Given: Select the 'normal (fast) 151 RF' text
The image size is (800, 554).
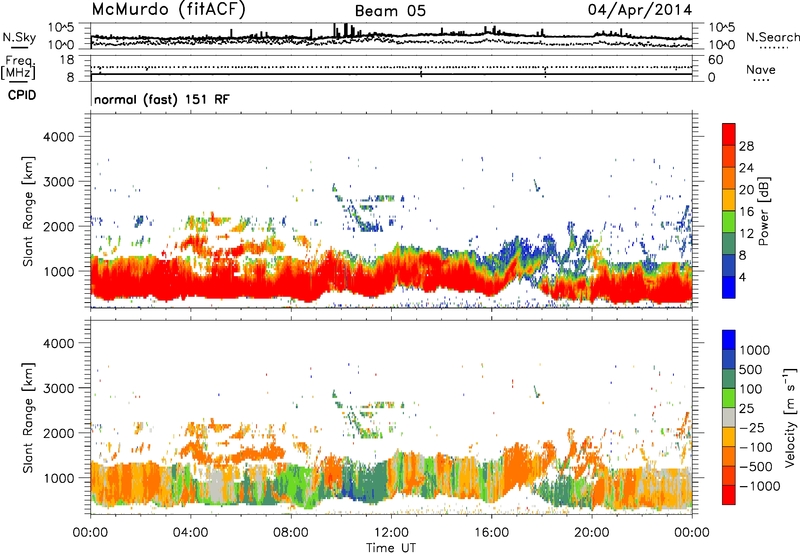Looking at the screenshot, I should (162, 99).
